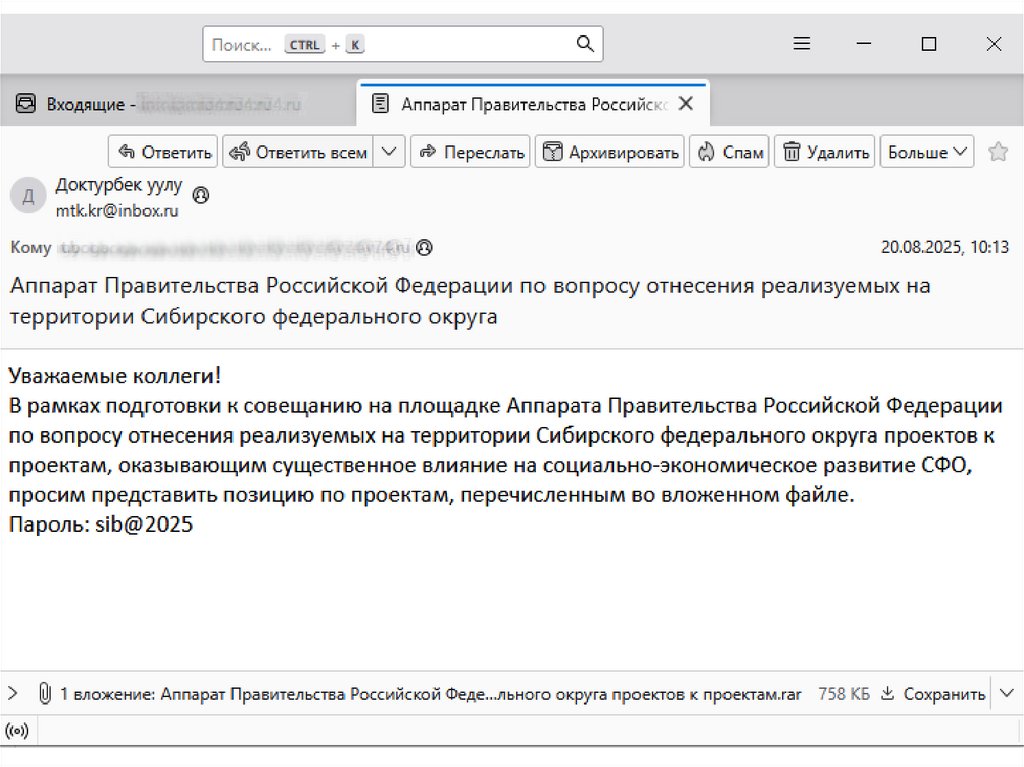Open the Больше (More) dropdown

tap(927, 152)
